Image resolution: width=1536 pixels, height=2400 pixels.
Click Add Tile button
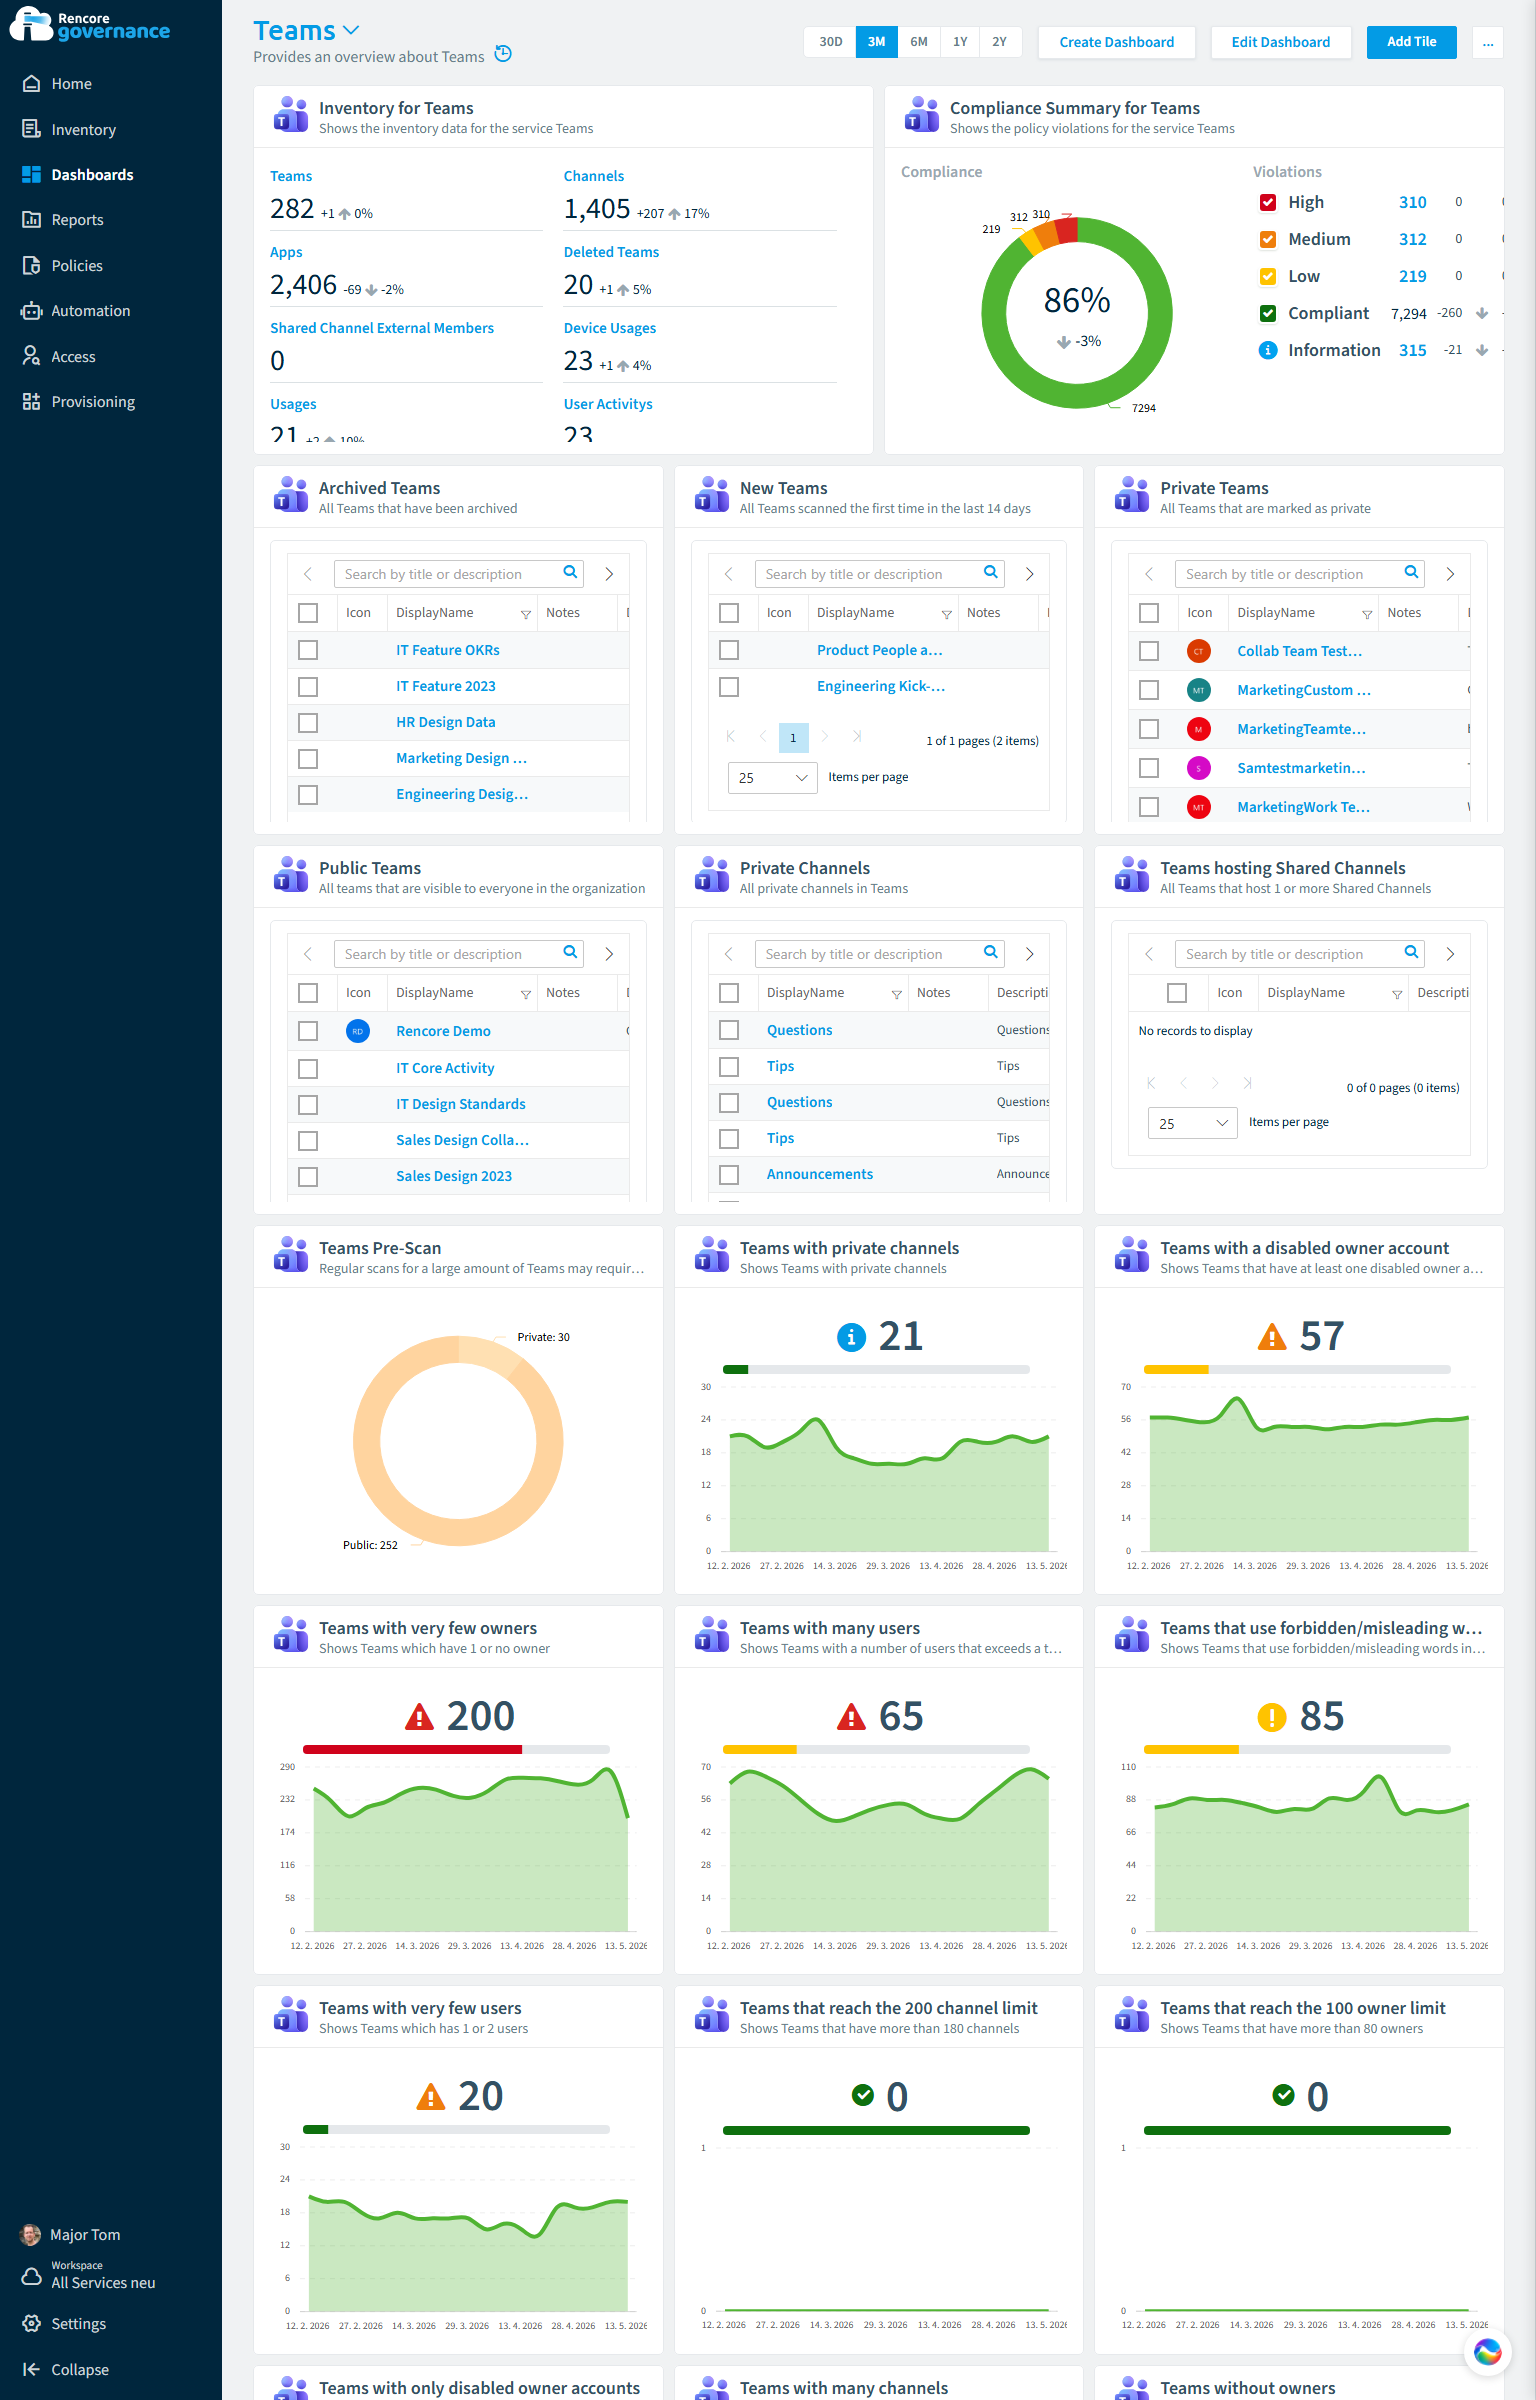1411,42
